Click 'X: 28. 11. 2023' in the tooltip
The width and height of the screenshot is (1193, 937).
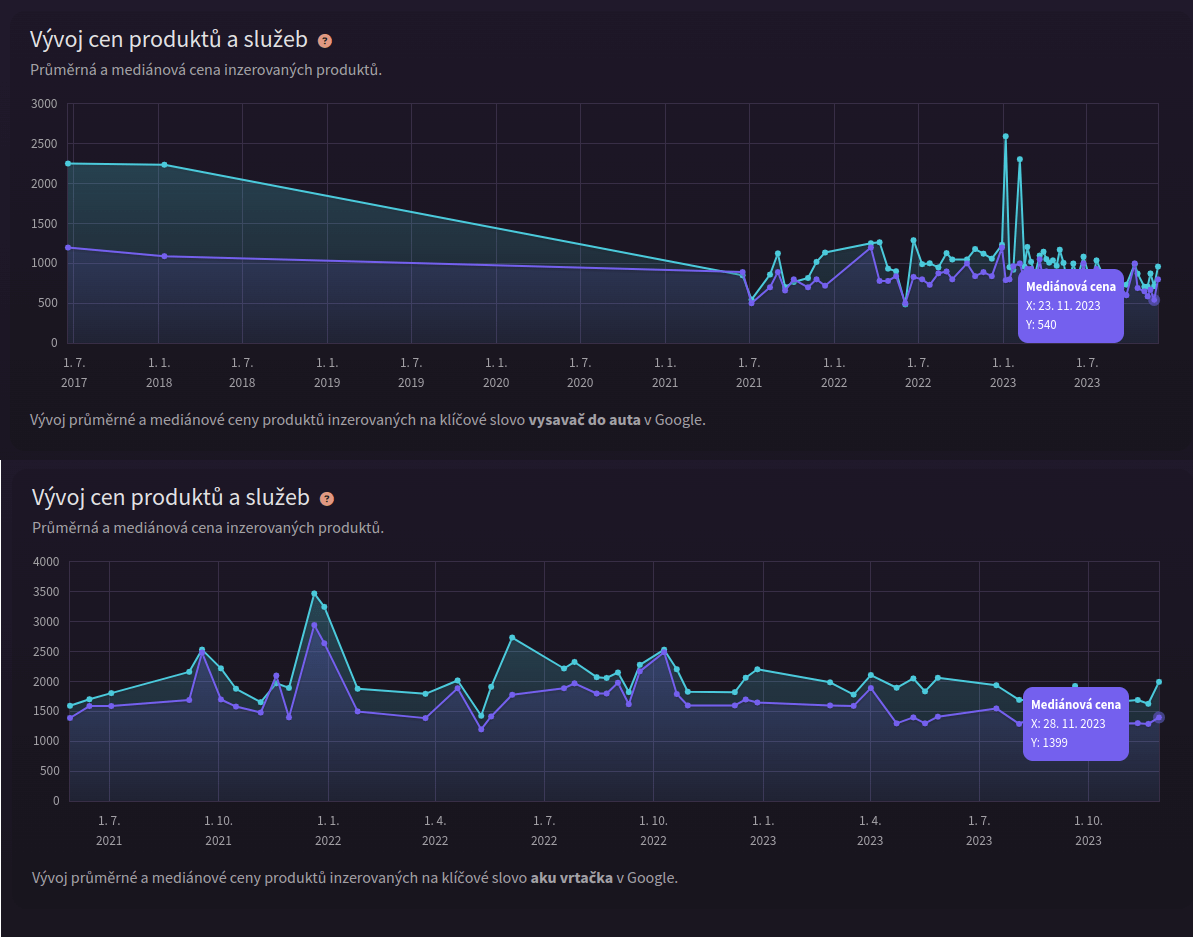click(x=1068, y=723)
